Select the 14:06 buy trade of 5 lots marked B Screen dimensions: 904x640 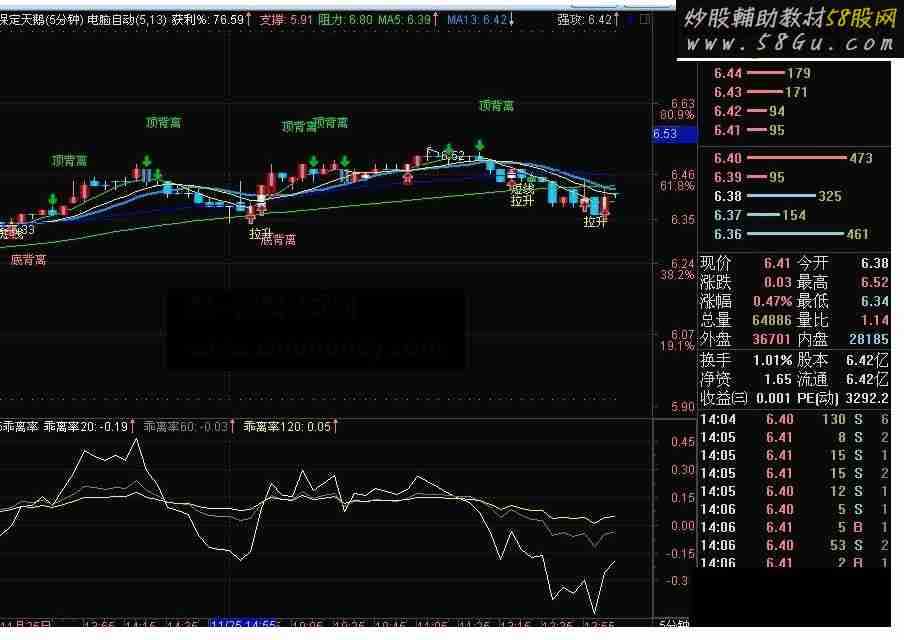(794, 528)
